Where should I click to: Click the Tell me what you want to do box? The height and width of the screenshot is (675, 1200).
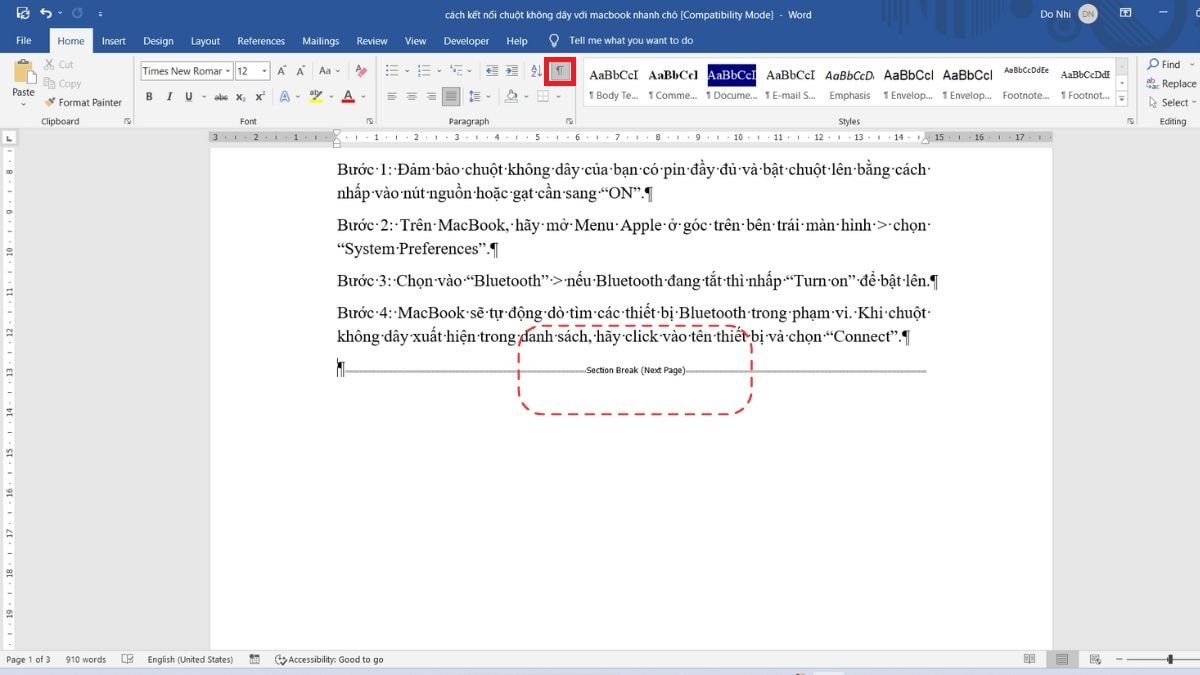tap(631, 41)
